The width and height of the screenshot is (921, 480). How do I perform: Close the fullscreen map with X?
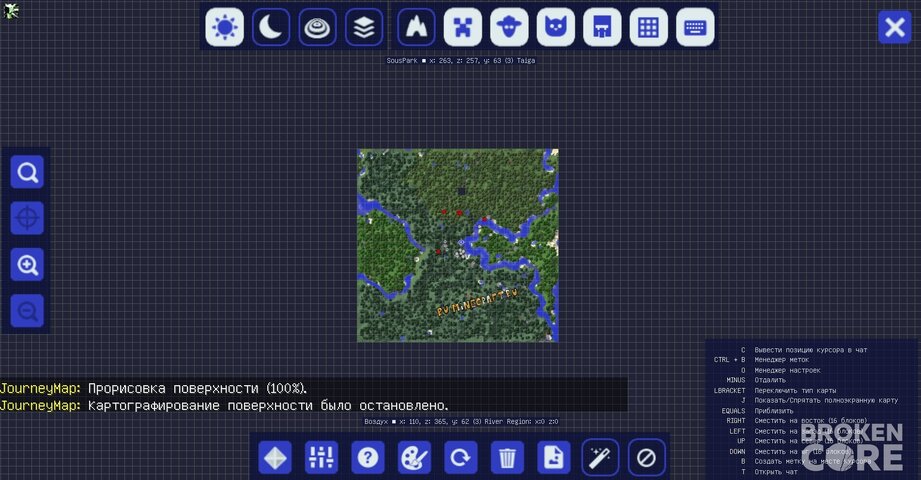[x=895, y=27]
